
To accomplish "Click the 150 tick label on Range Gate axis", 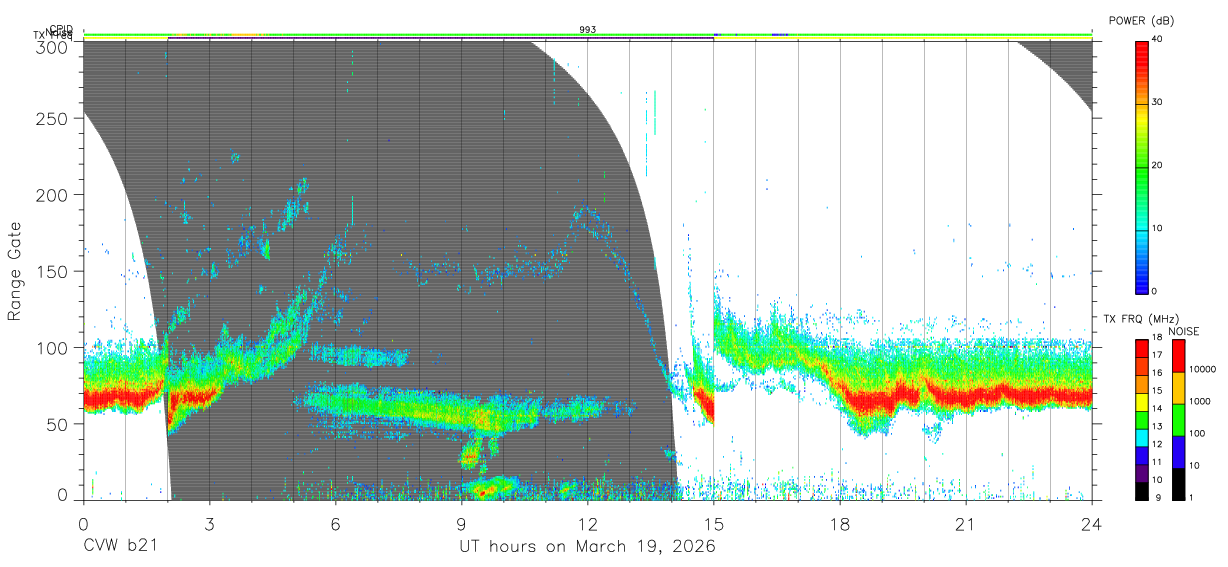I will click(53, 271).
